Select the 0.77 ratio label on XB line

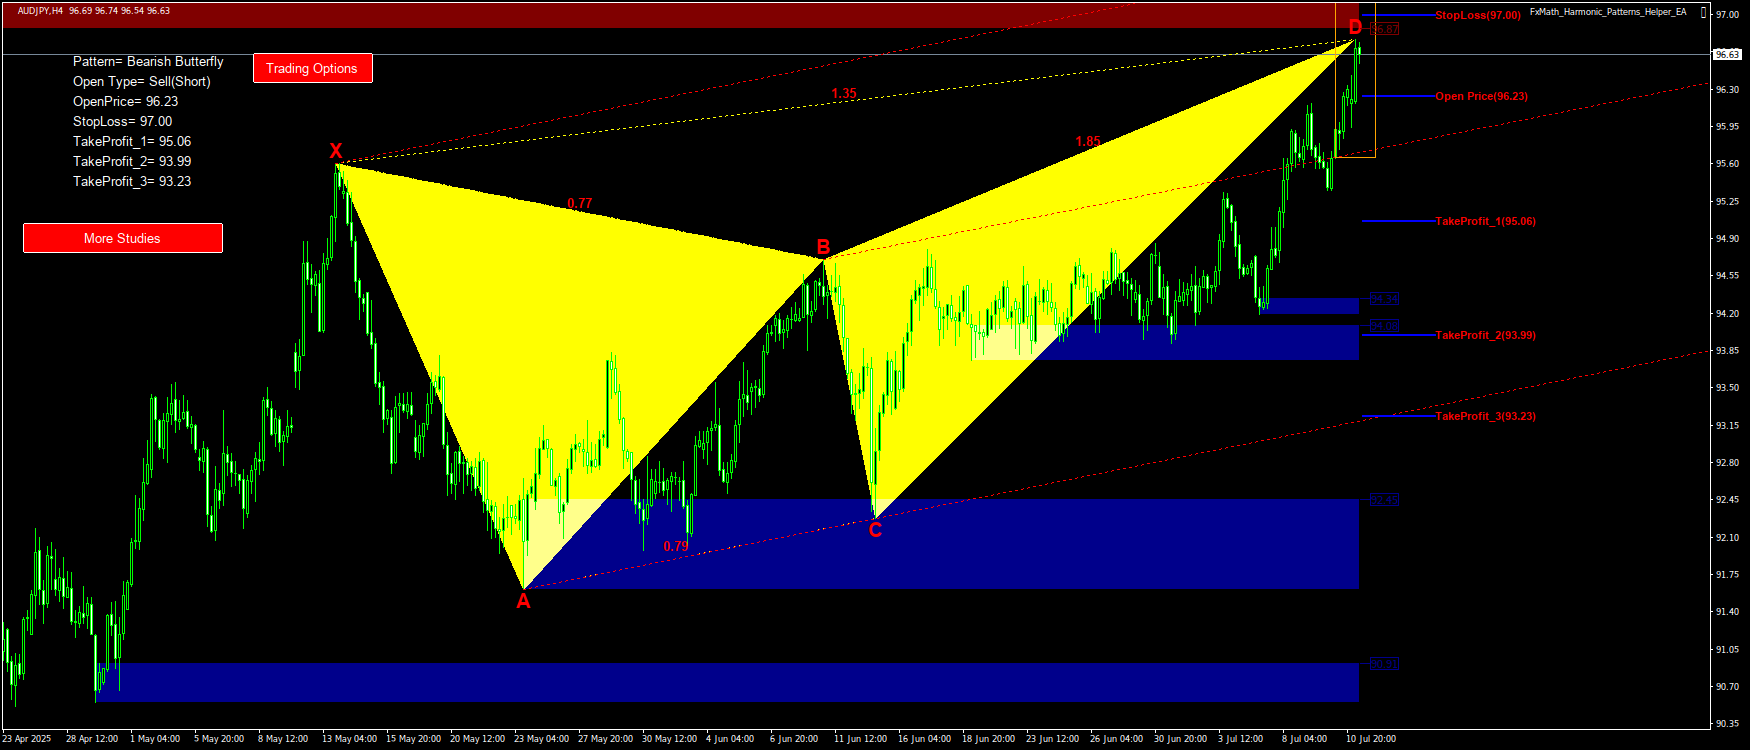point(579,203)
